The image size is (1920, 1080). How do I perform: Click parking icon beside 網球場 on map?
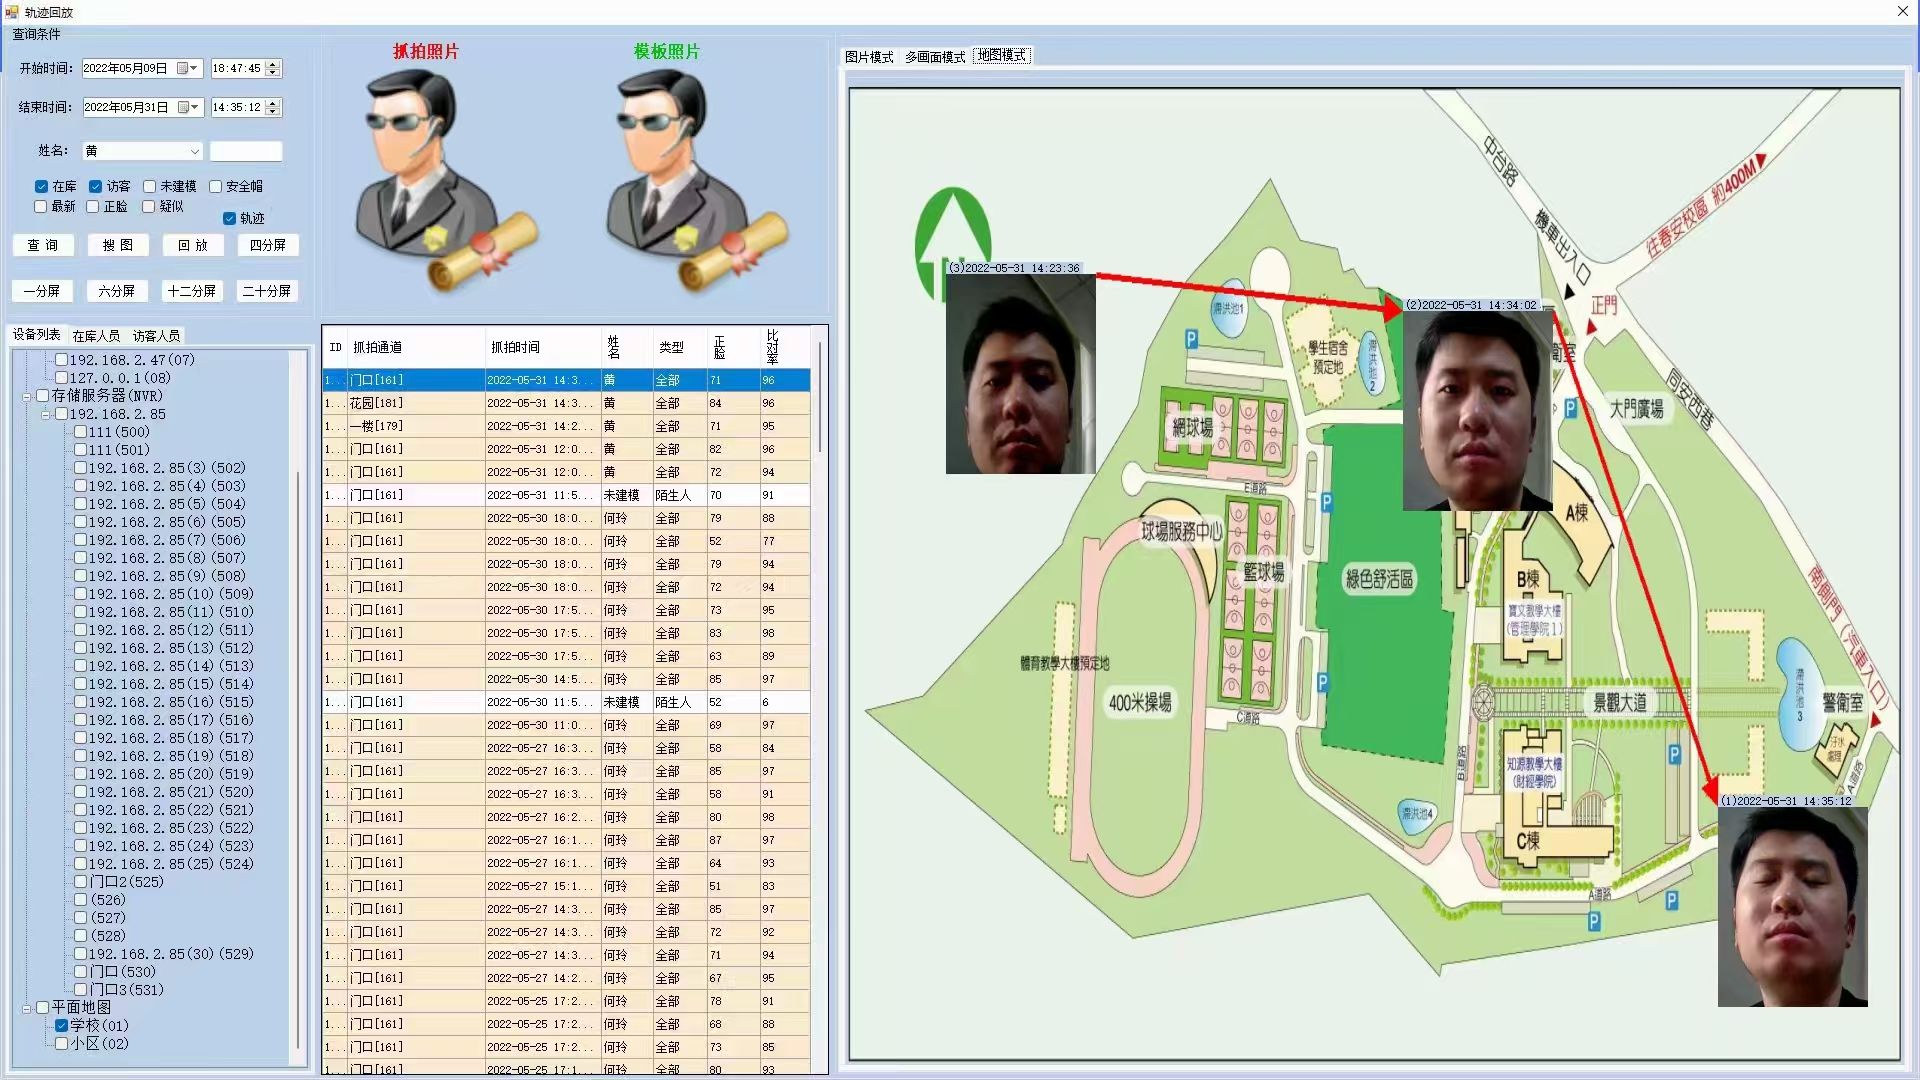click(x=1191, y=340)
